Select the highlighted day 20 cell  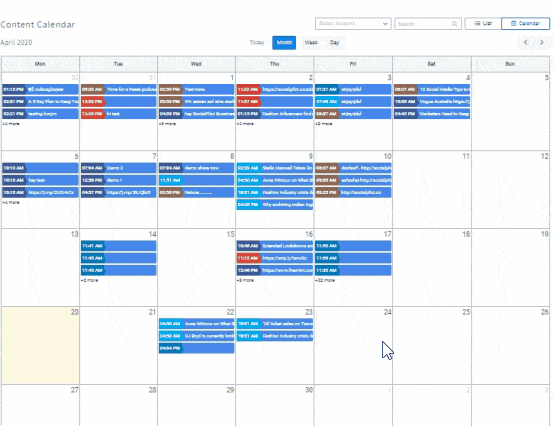[x=40, y=345]
